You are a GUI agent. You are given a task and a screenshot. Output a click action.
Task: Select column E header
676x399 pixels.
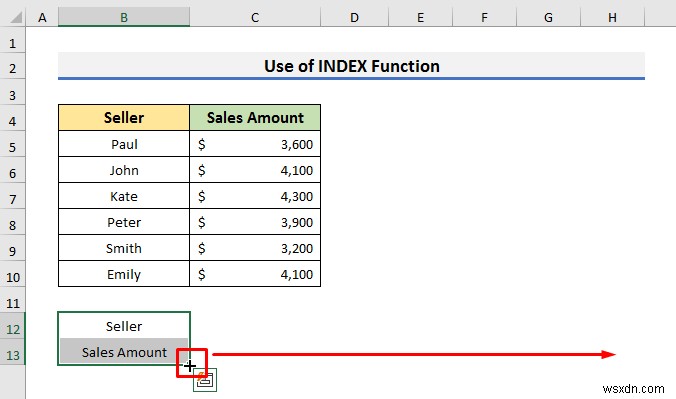[420, 18]
